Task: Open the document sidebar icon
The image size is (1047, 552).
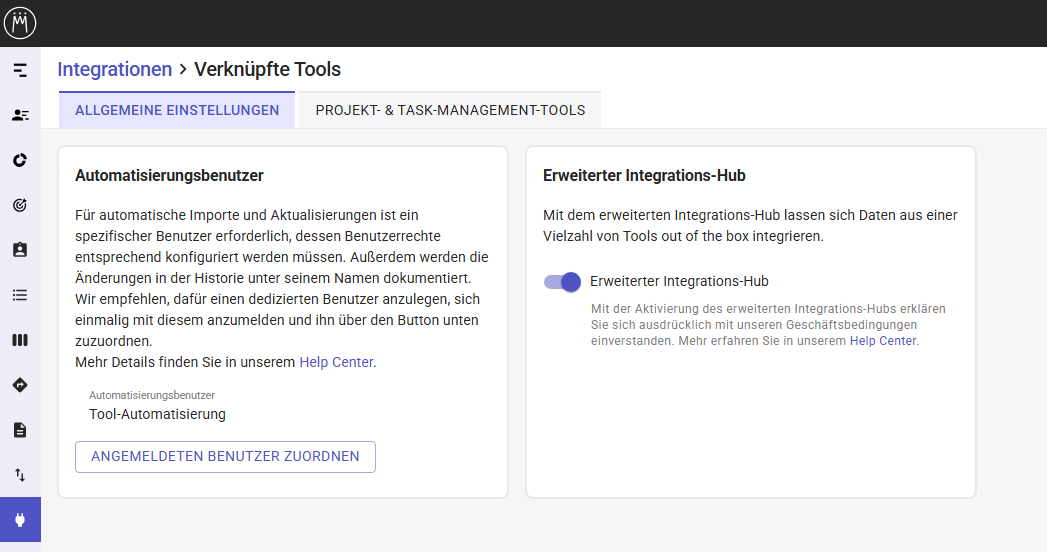Action: [x=20, y=430]
